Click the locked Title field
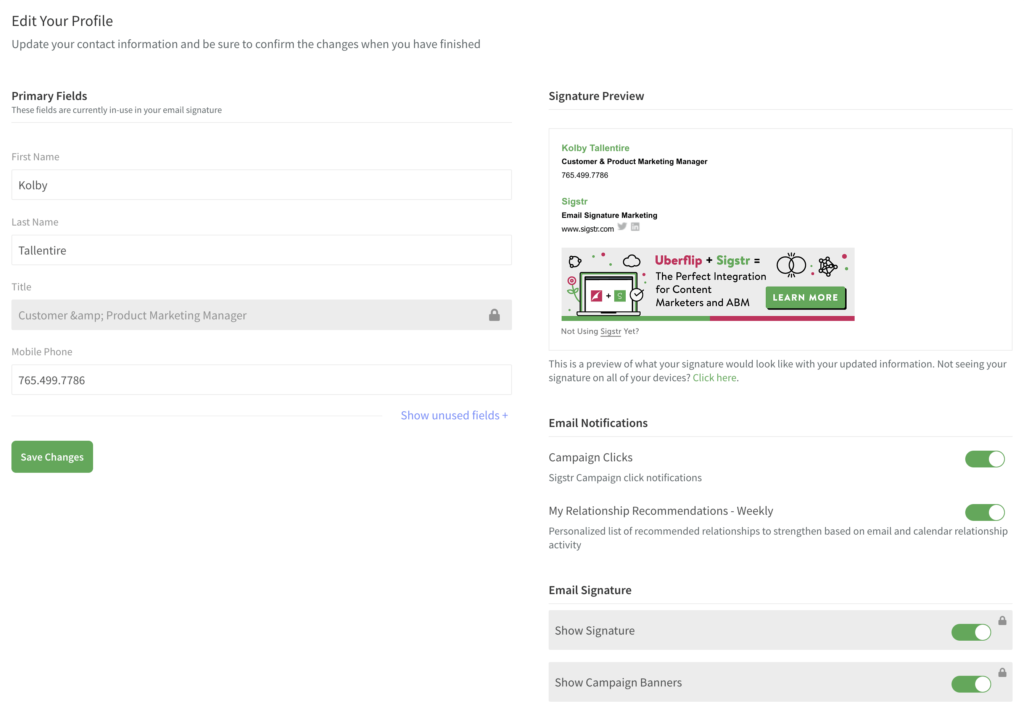Viewport: 1024px width, 717px height. (261, 315)
